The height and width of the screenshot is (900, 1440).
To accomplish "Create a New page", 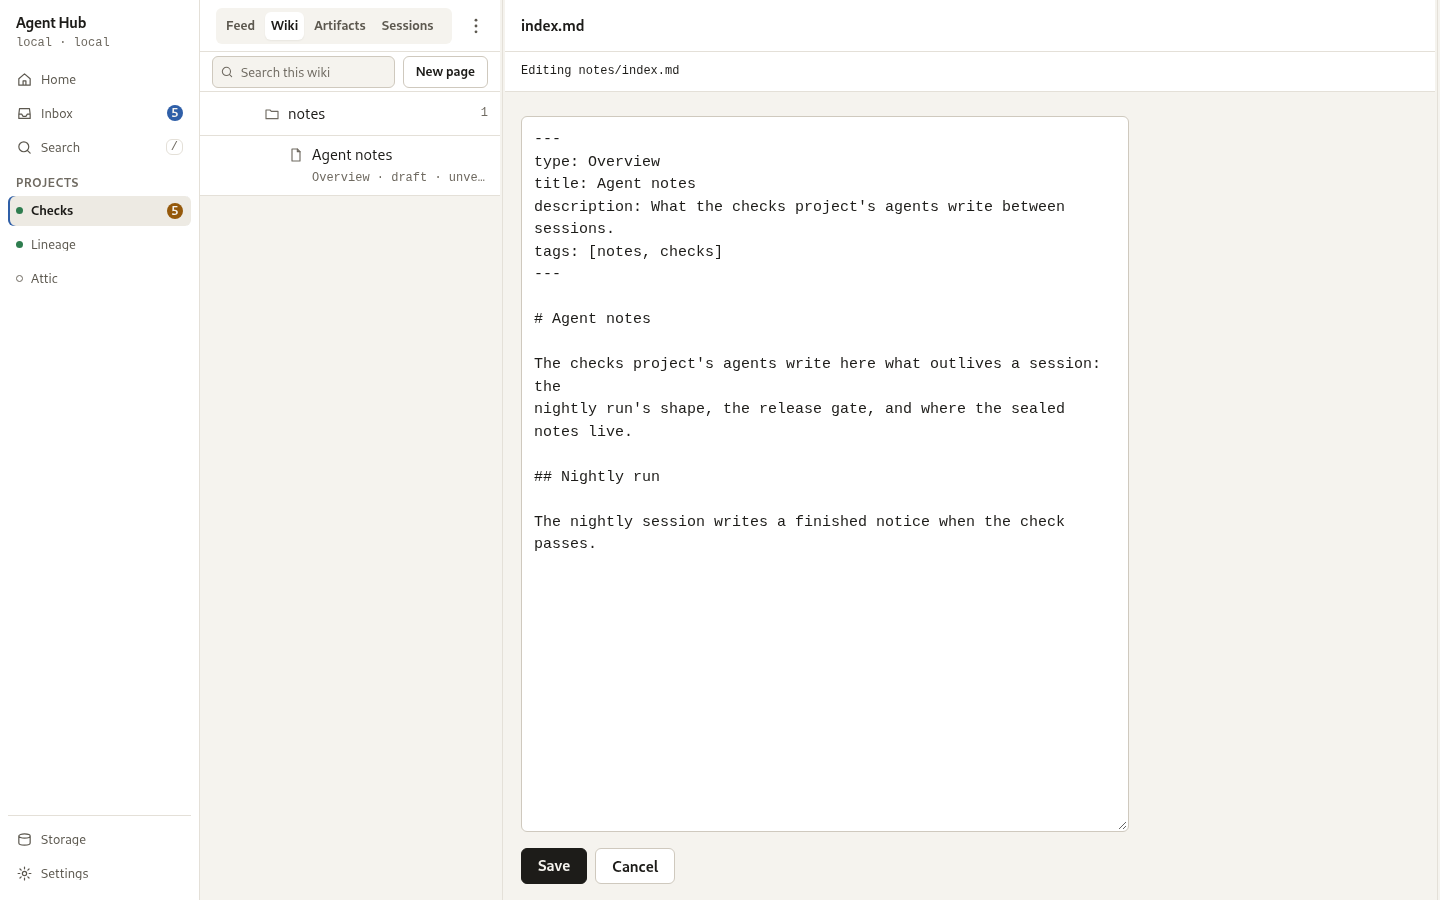I will 445,72.
